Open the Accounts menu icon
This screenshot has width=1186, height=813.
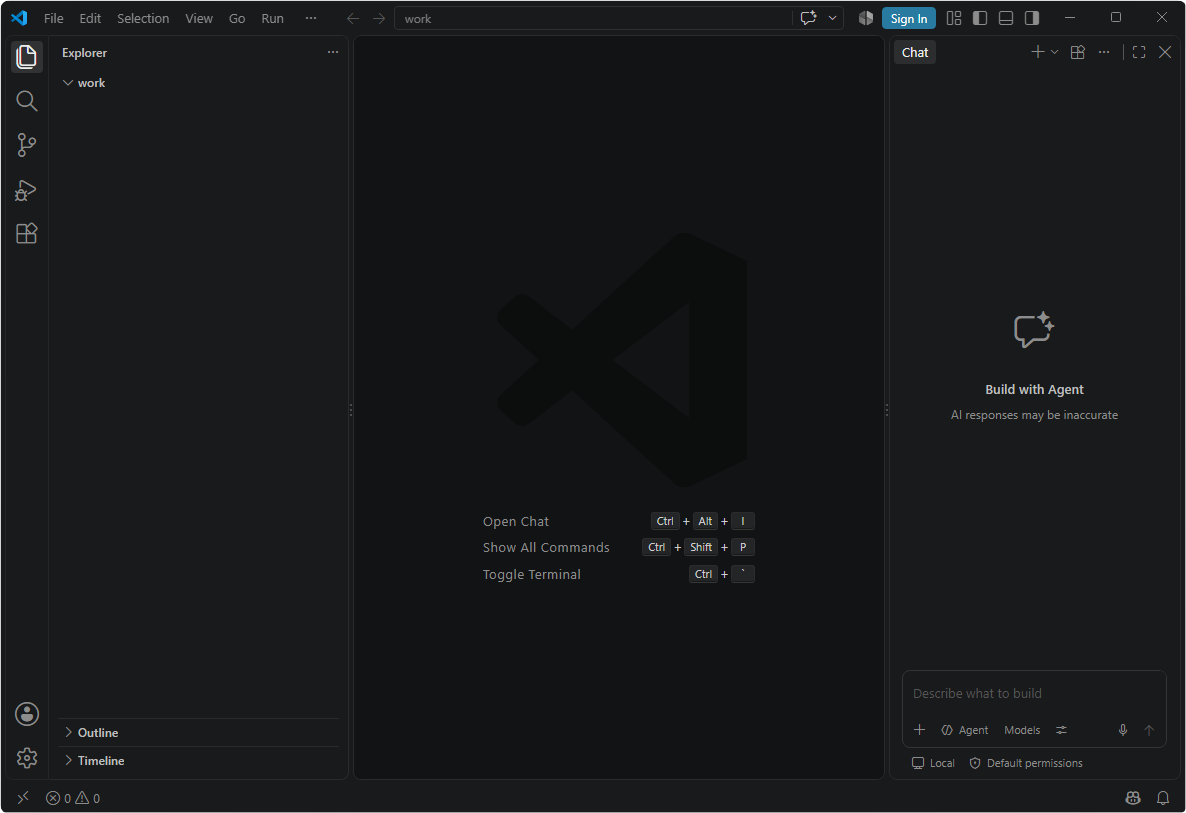(26, 714)
